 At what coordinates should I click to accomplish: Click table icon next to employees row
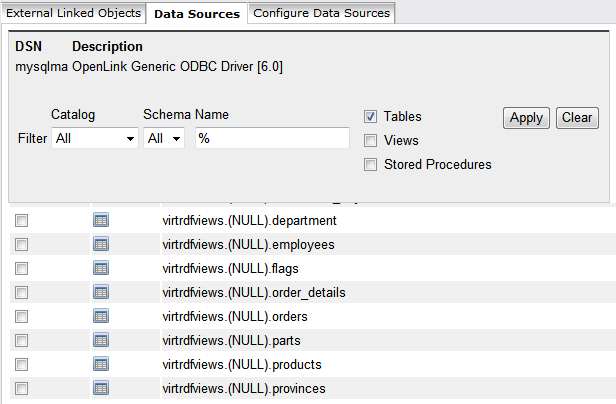100,244
